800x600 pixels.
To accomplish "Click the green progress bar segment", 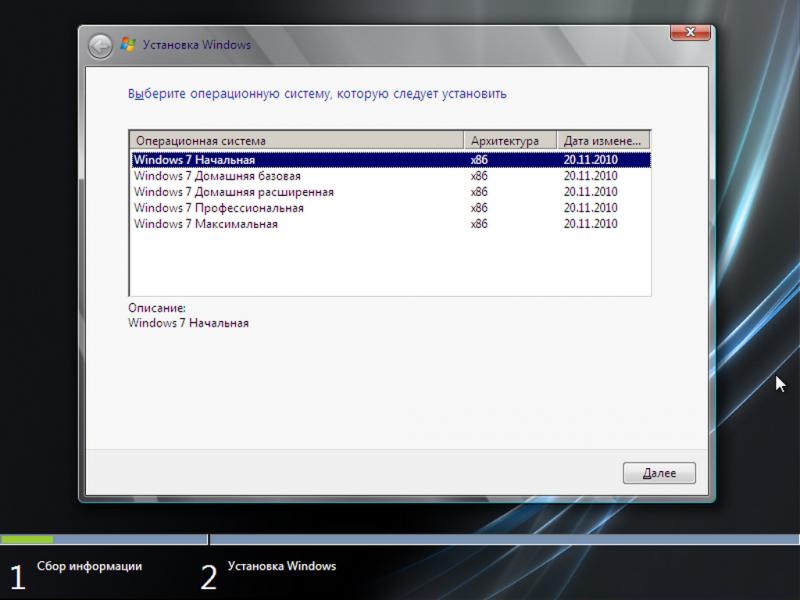I will (x=27, y=539).
